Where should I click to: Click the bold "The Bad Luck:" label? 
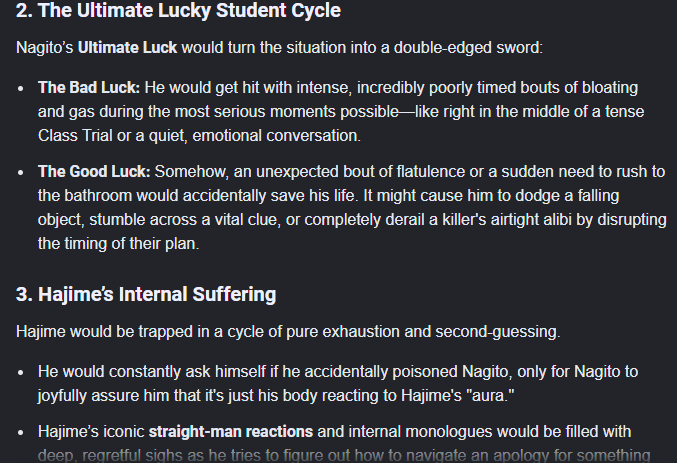89,88
